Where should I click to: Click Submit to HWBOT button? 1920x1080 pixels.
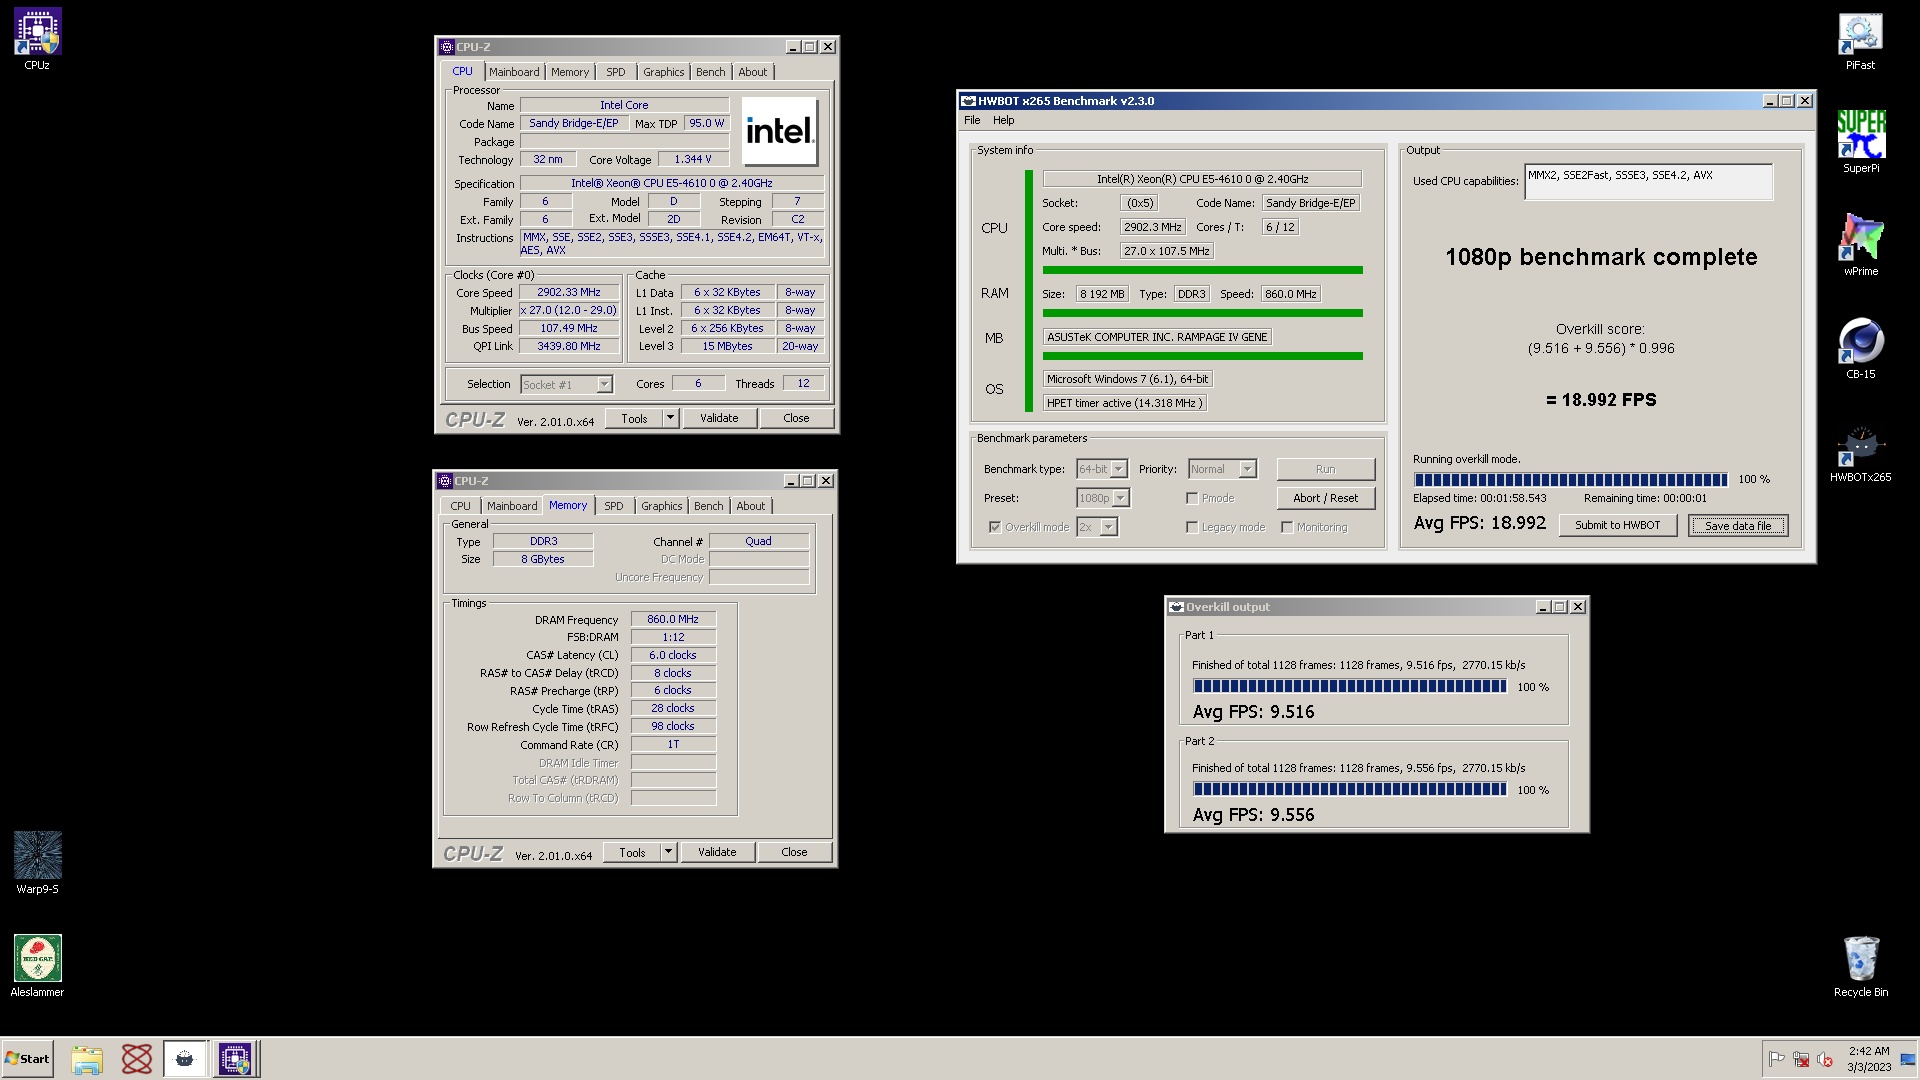[1617, 525]
